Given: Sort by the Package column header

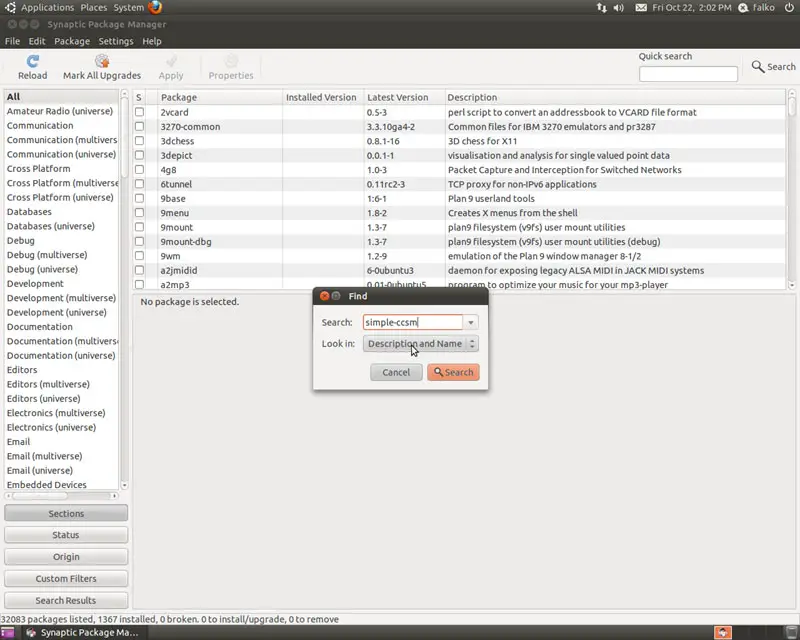Looking at the screenshot, I should (x=219, y=97).
